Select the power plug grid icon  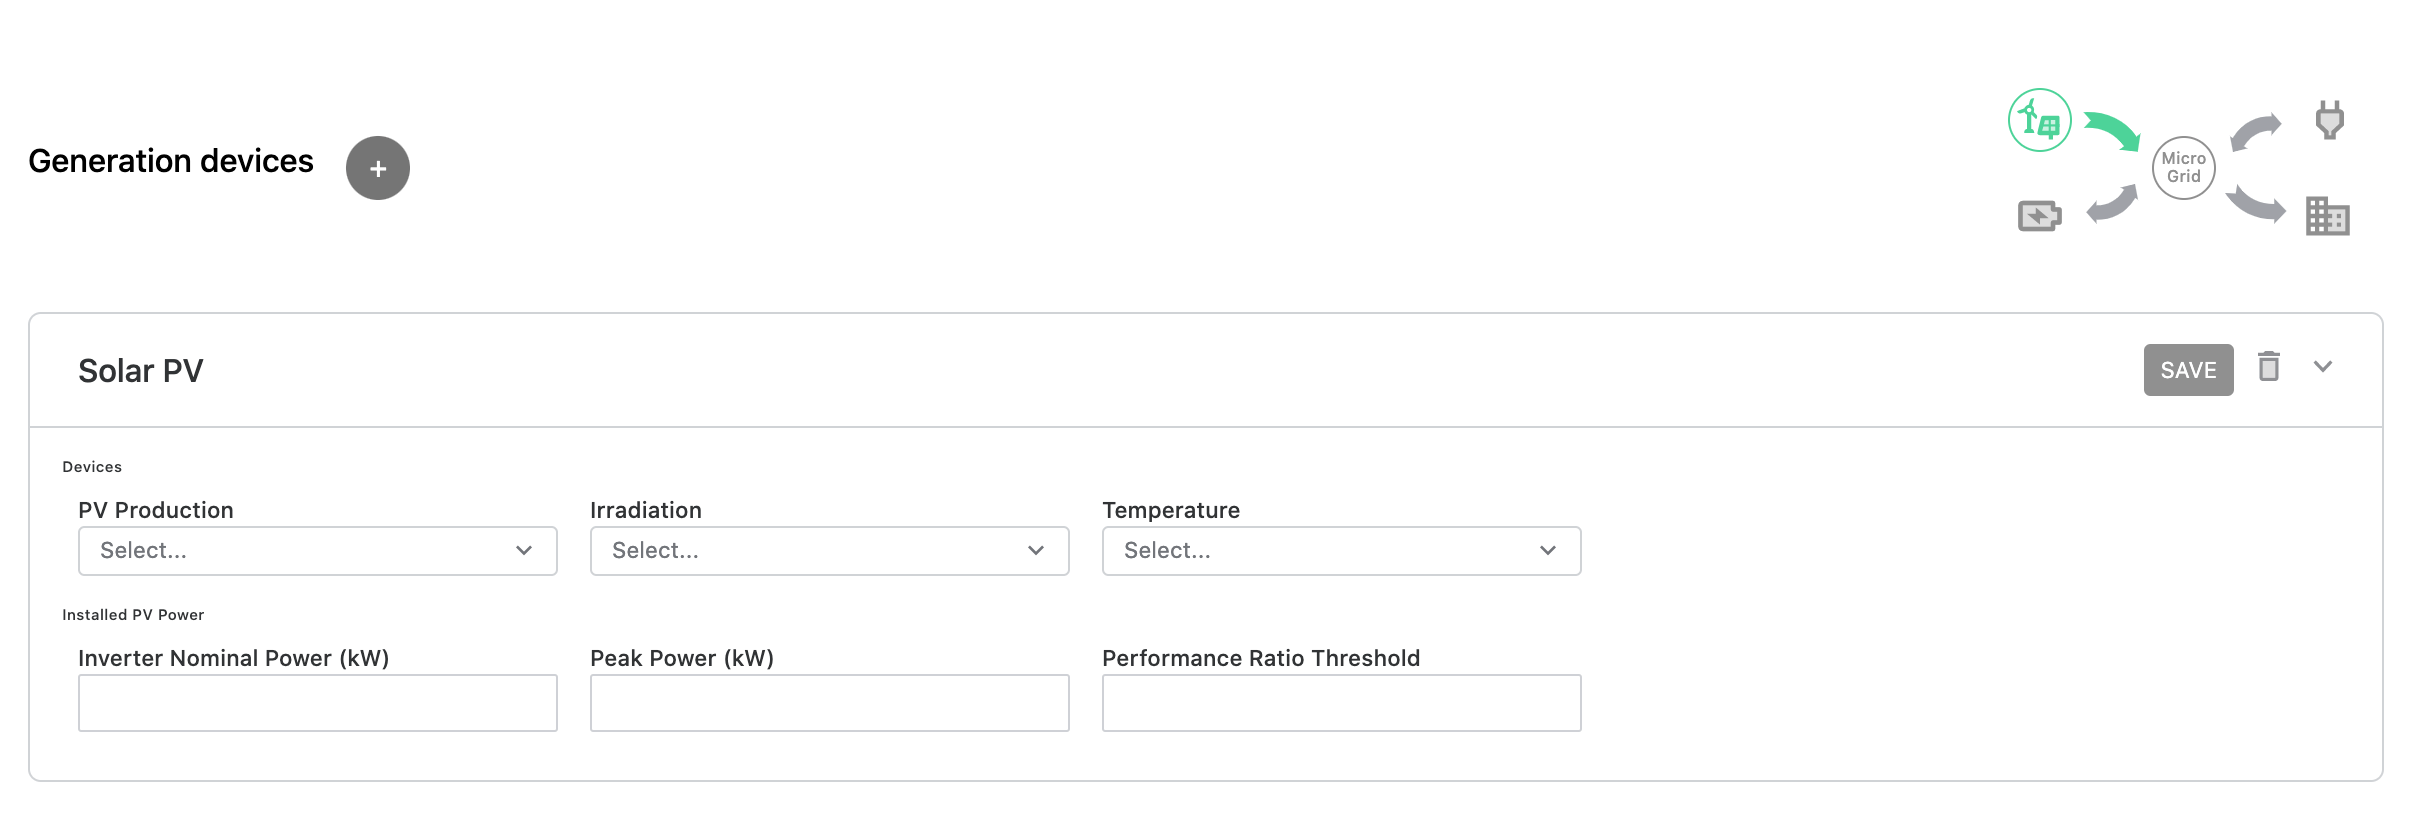[2330, 119]
